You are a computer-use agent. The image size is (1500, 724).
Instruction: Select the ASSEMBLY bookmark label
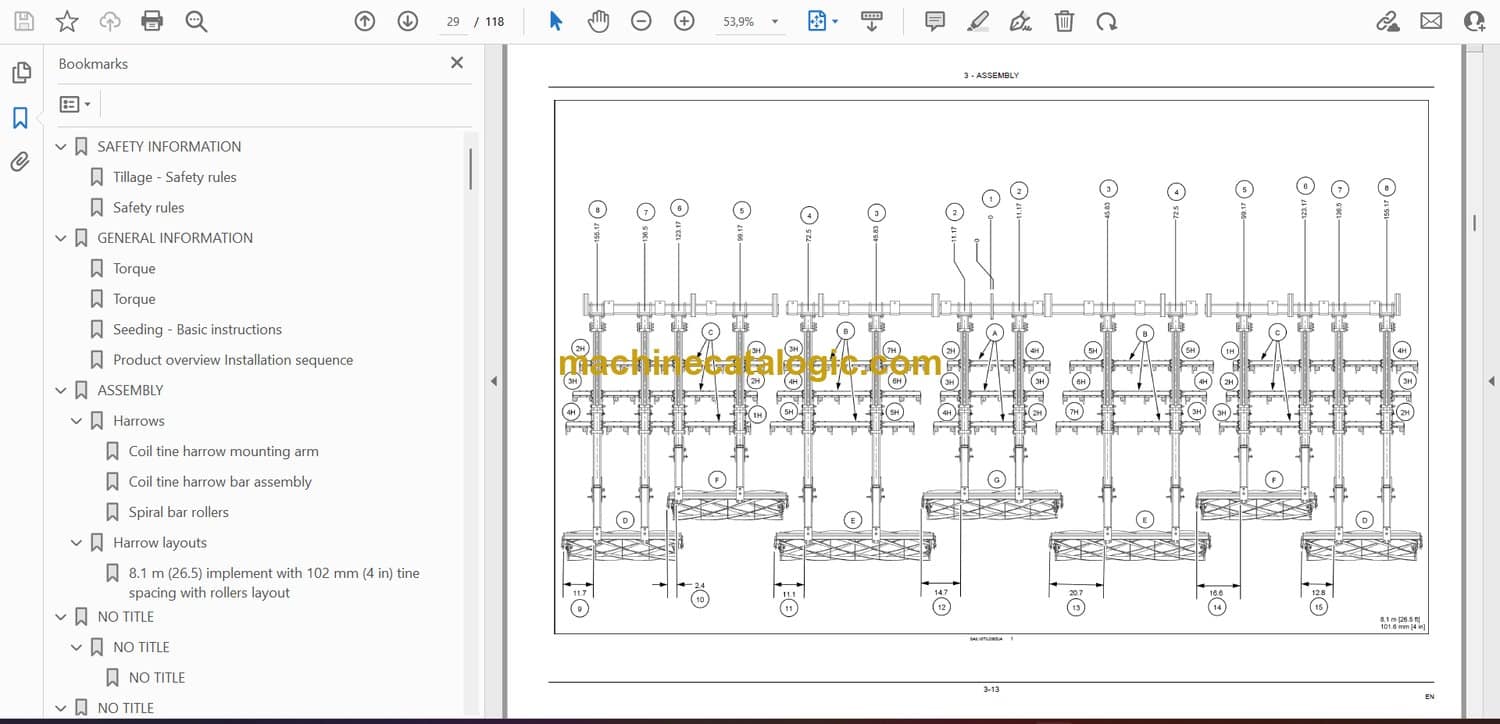130,391
